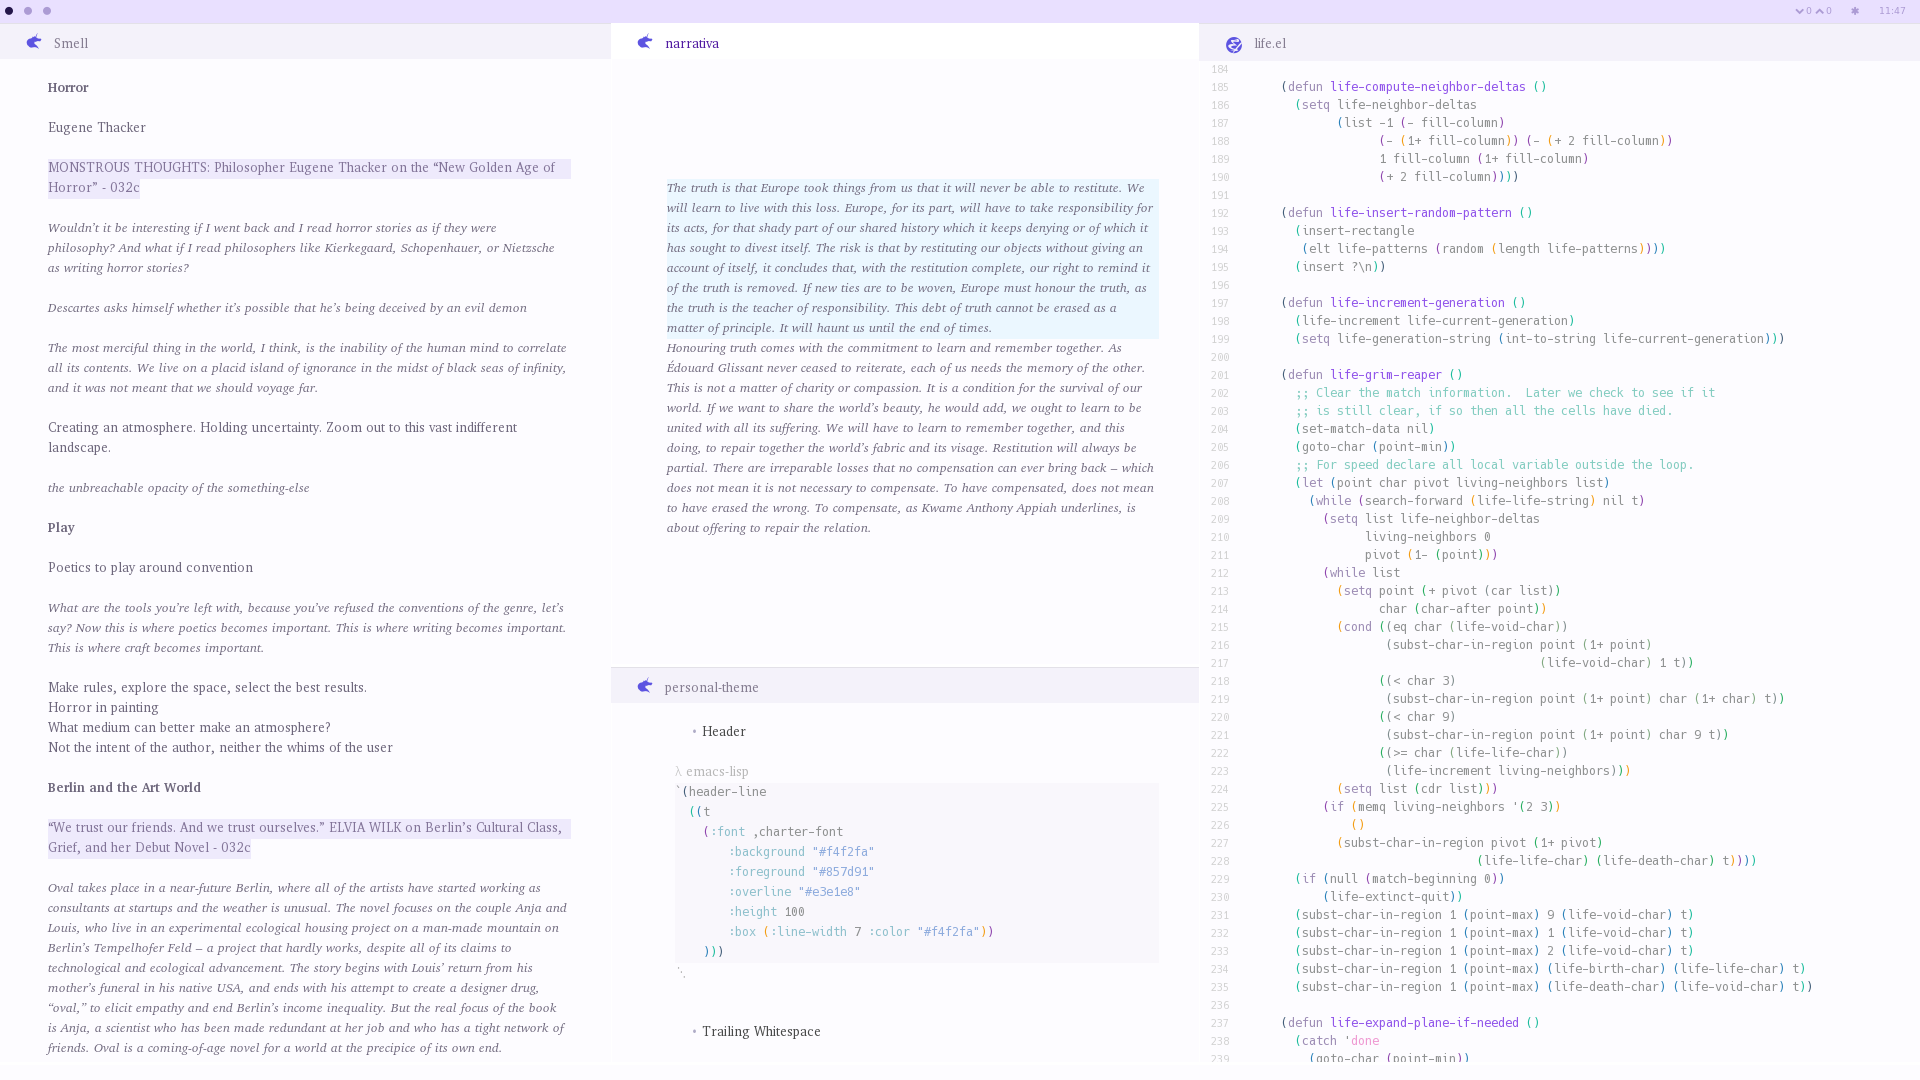Screen dimensions: 1920x1080
Task: Click line number 201 in the gutter
Action: 1219,375
